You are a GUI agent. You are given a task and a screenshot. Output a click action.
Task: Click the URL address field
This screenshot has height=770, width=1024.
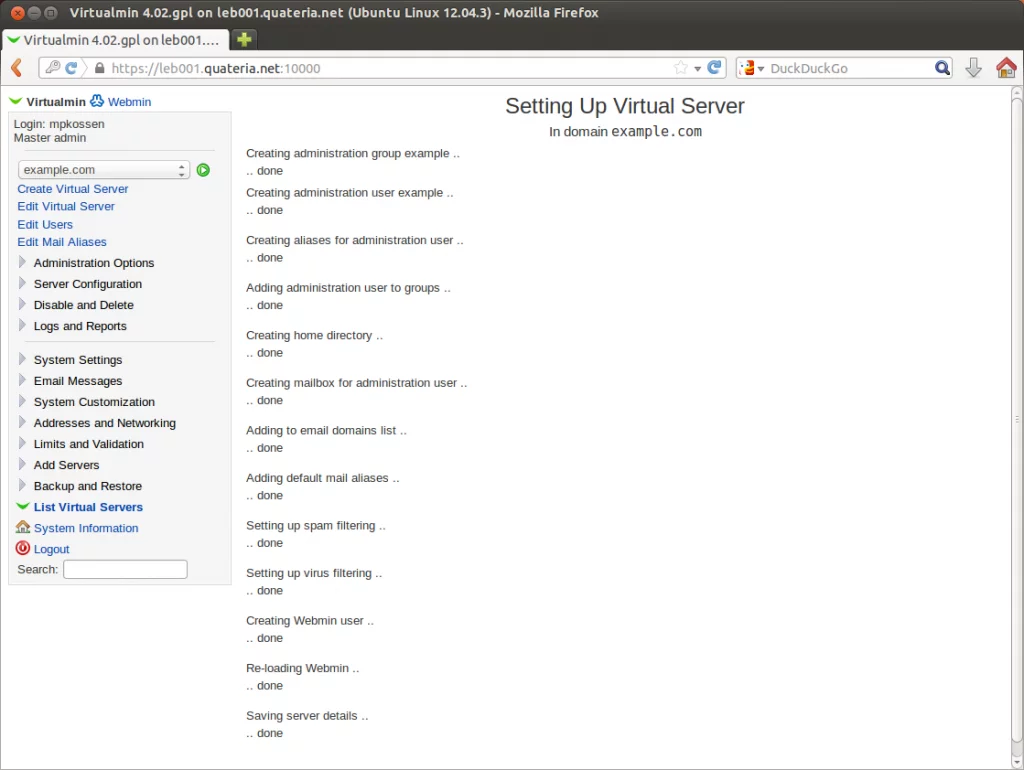[389, 68]
